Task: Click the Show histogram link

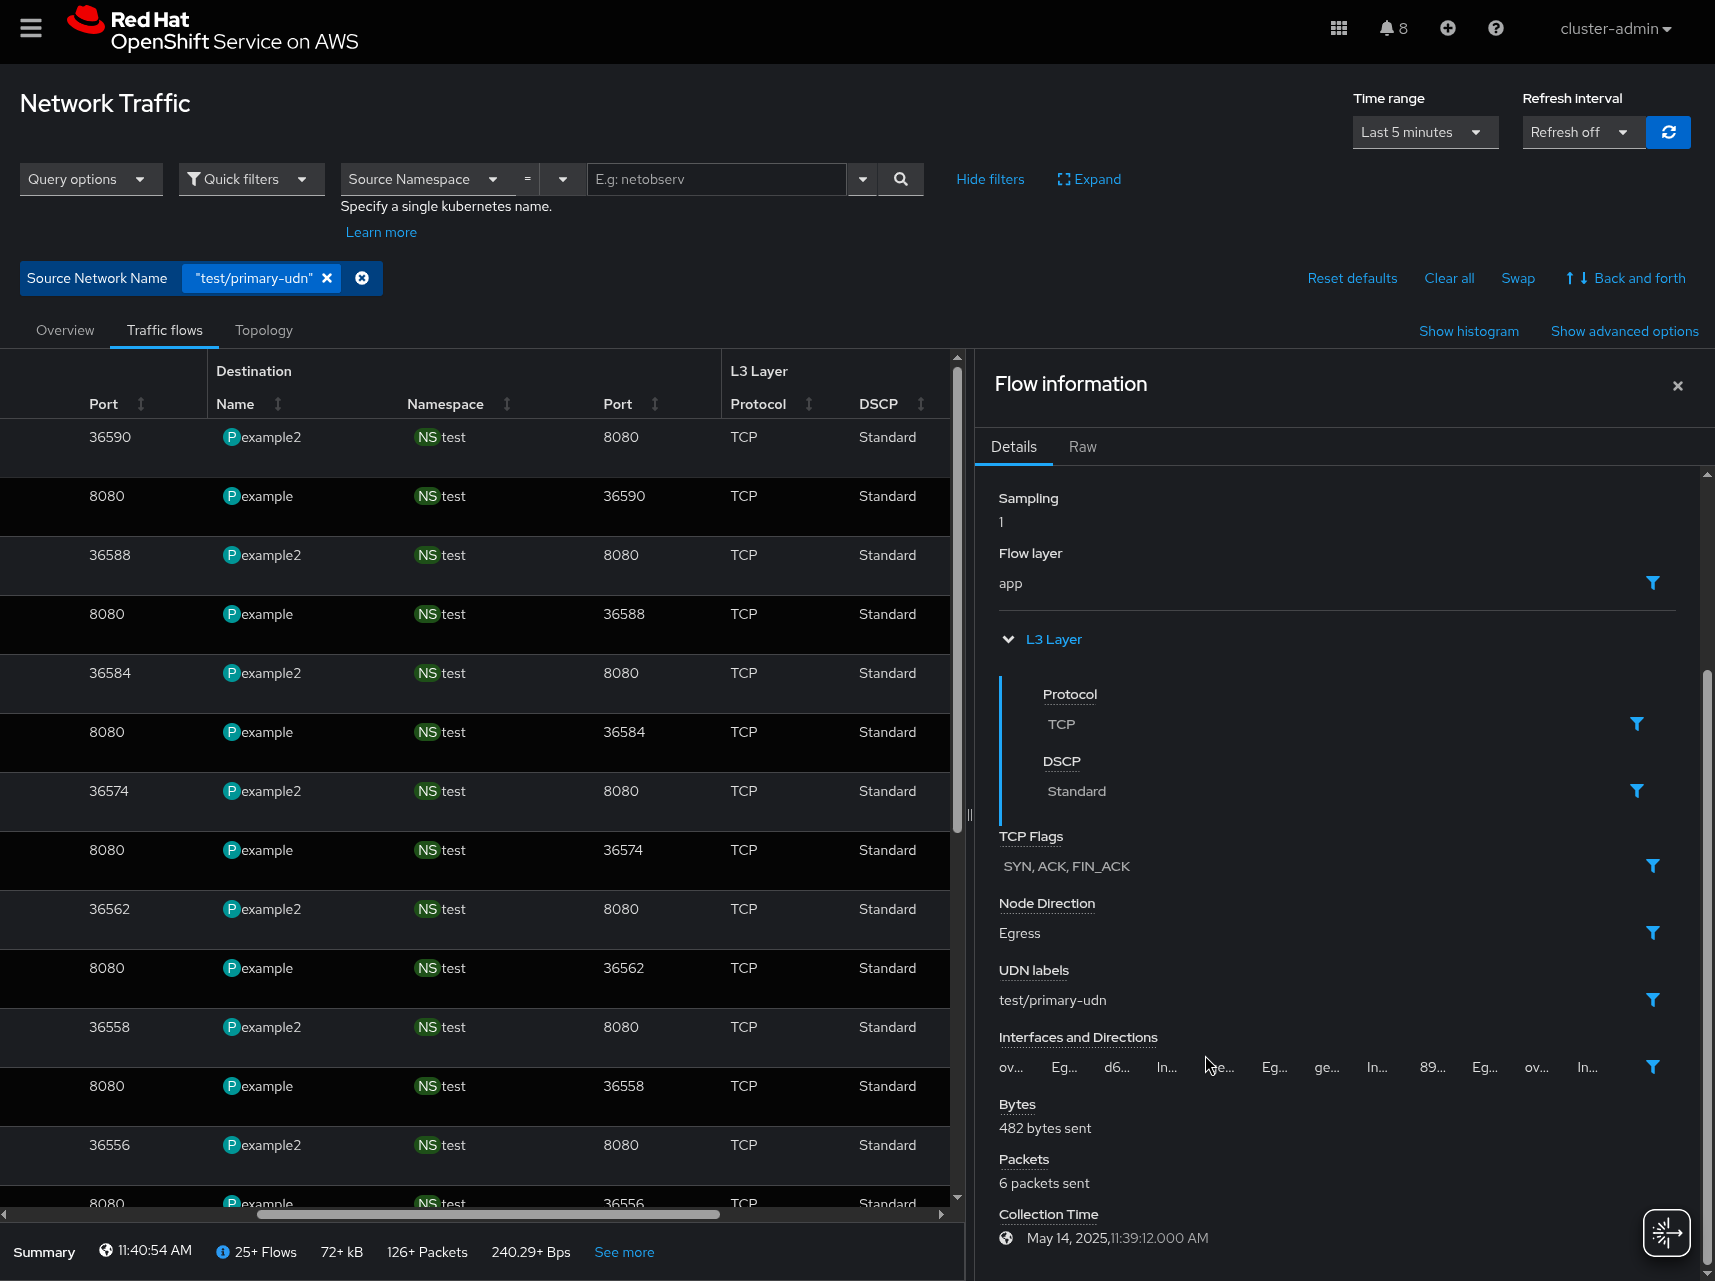Action: (1468, 331)
